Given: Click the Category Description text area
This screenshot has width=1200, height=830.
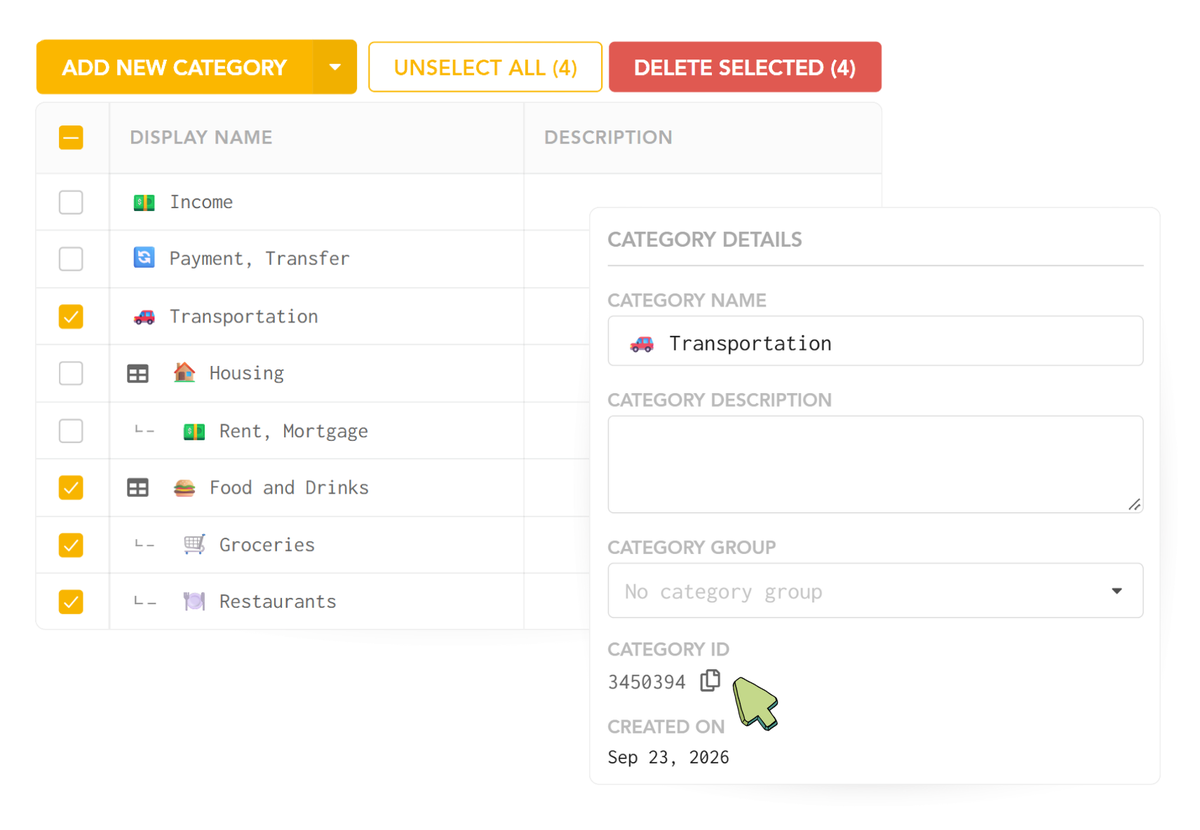Looking at the screenshot, I should [875, 465].
